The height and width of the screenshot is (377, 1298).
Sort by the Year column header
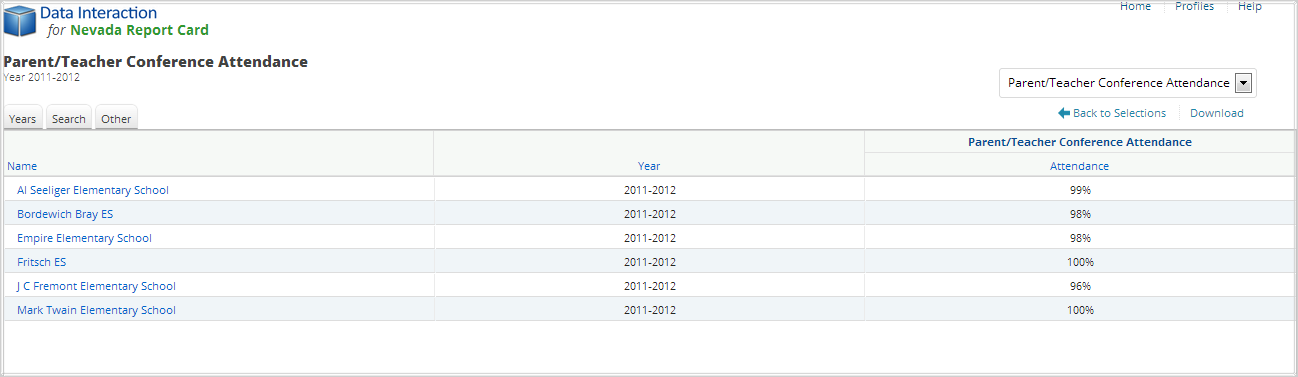(x=649, y=166)
